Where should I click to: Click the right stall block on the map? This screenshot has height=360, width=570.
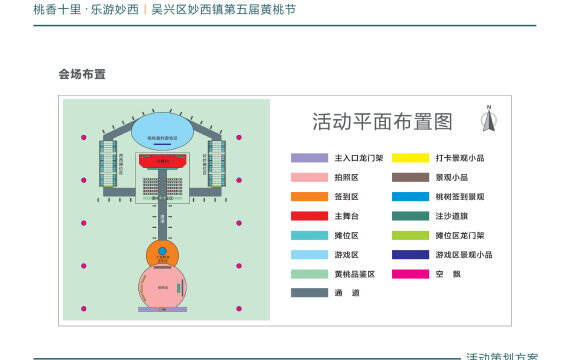pos(217,163)
